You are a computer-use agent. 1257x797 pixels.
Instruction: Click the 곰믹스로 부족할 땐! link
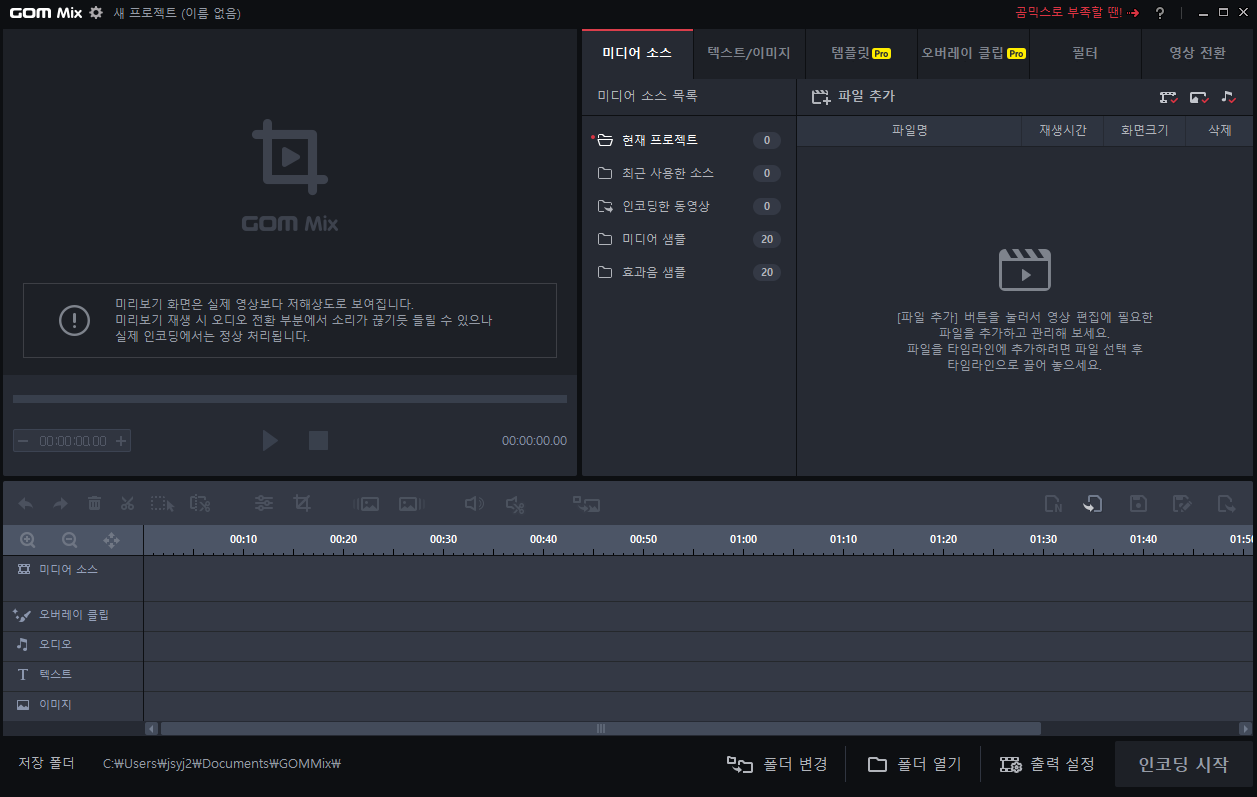[x=1076, y=13]
